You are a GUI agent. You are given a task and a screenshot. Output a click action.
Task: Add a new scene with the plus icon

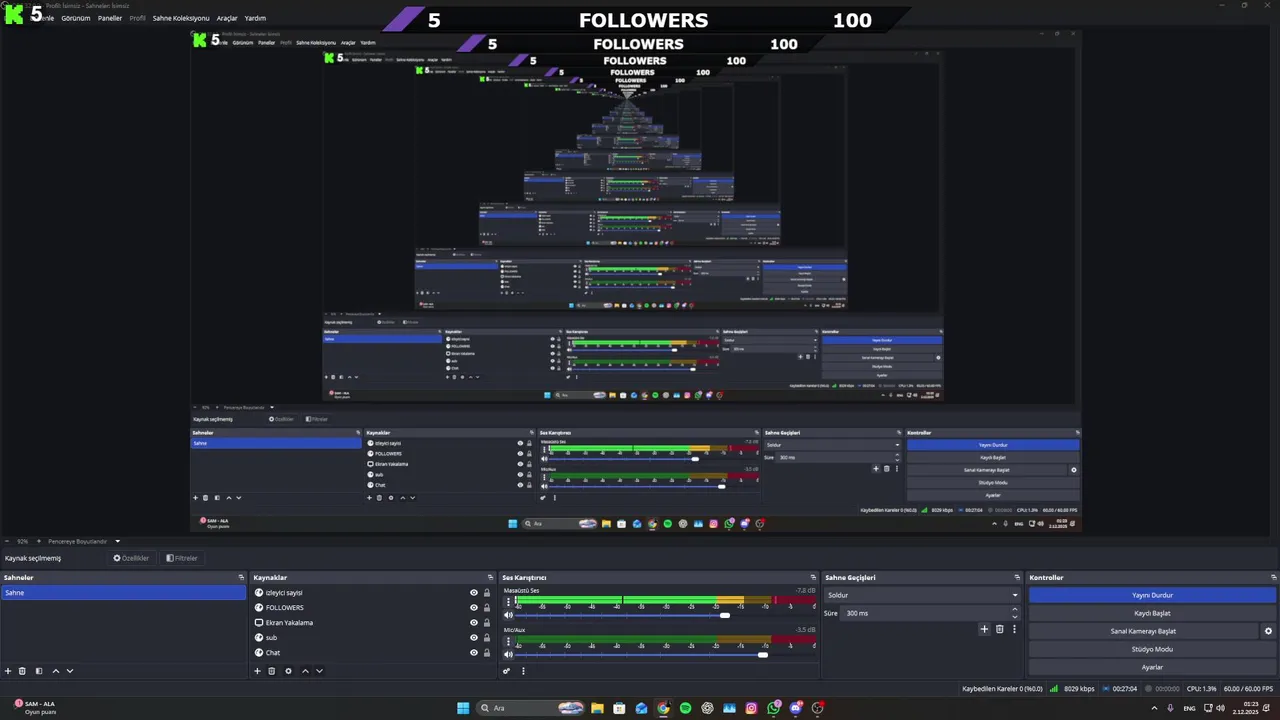pos(8,671)
